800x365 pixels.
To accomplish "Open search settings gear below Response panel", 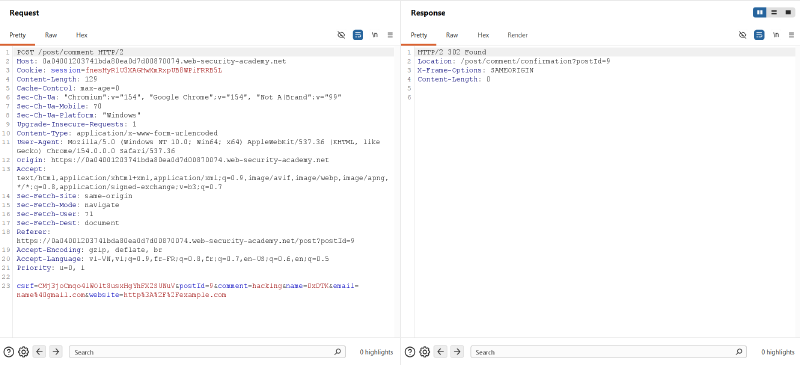I will pos(424,352).
